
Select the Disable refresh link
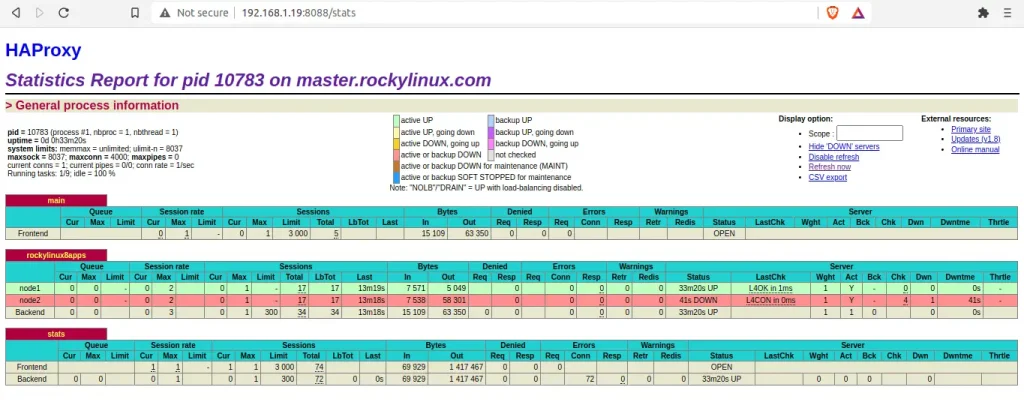[833, 157]
